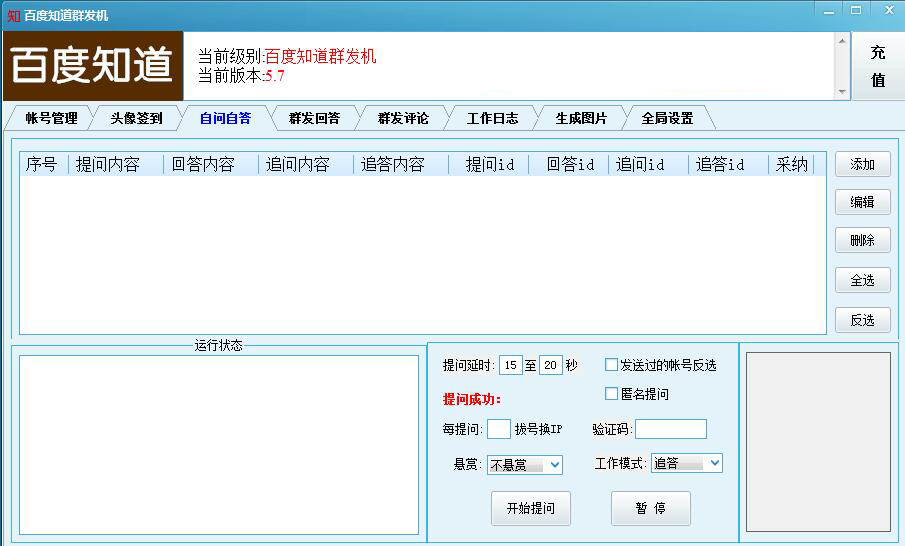Screen dimensions: 905x546
Task: Sort by 提问内容 column header
Action: (115, 164)
